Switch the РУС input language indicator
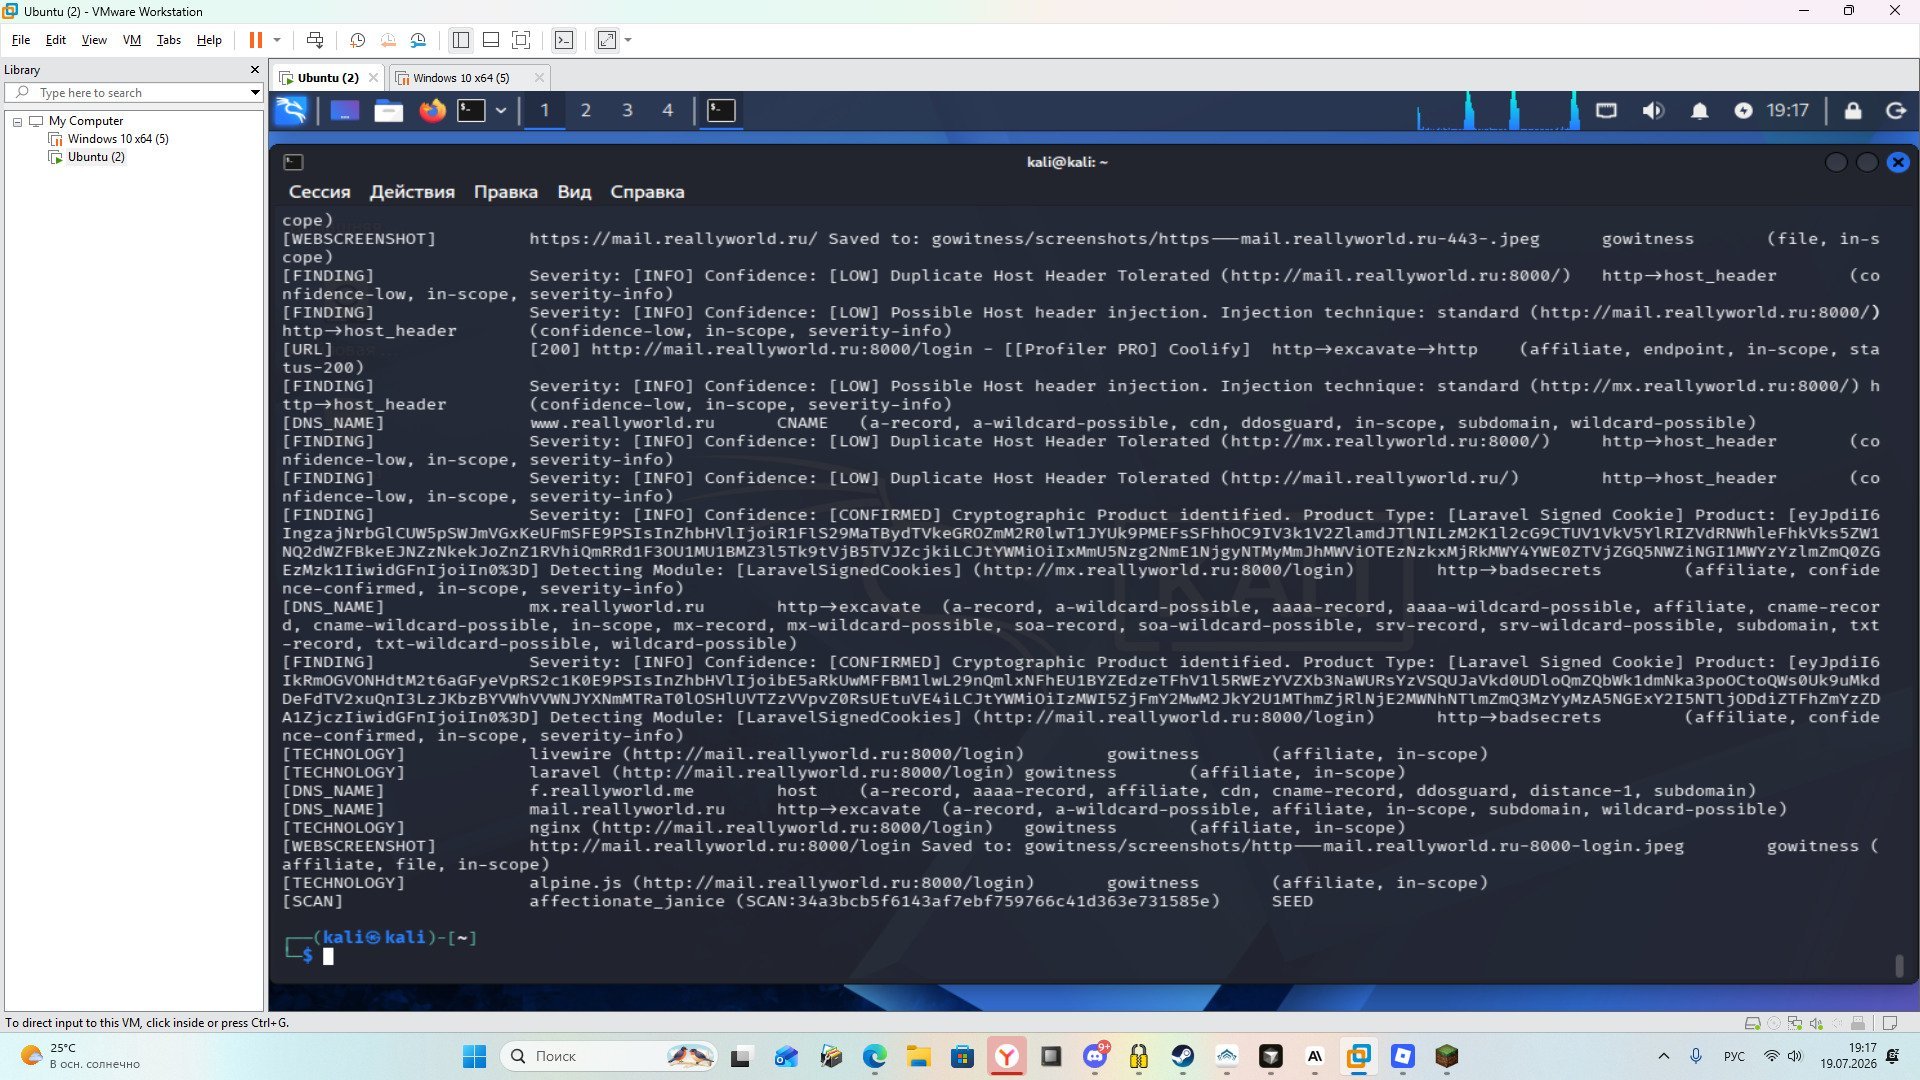The image size is (1920, 1080). click(x=1734, y=1056)
